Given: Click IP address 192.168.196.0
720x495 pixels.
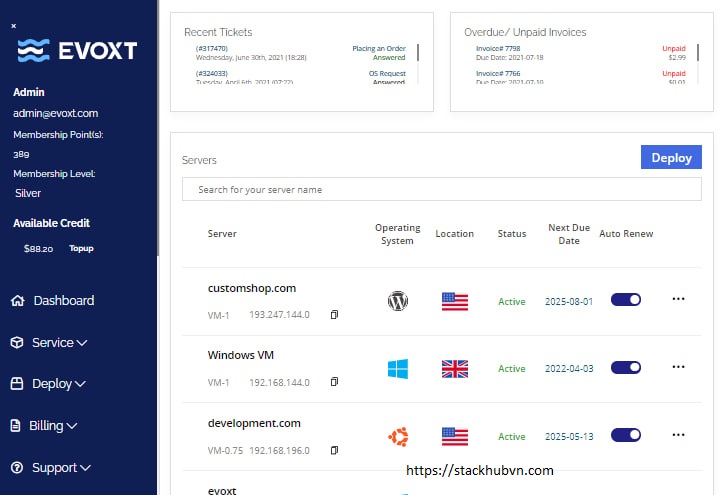Looking at the screenshot, I should pos(280,450).
